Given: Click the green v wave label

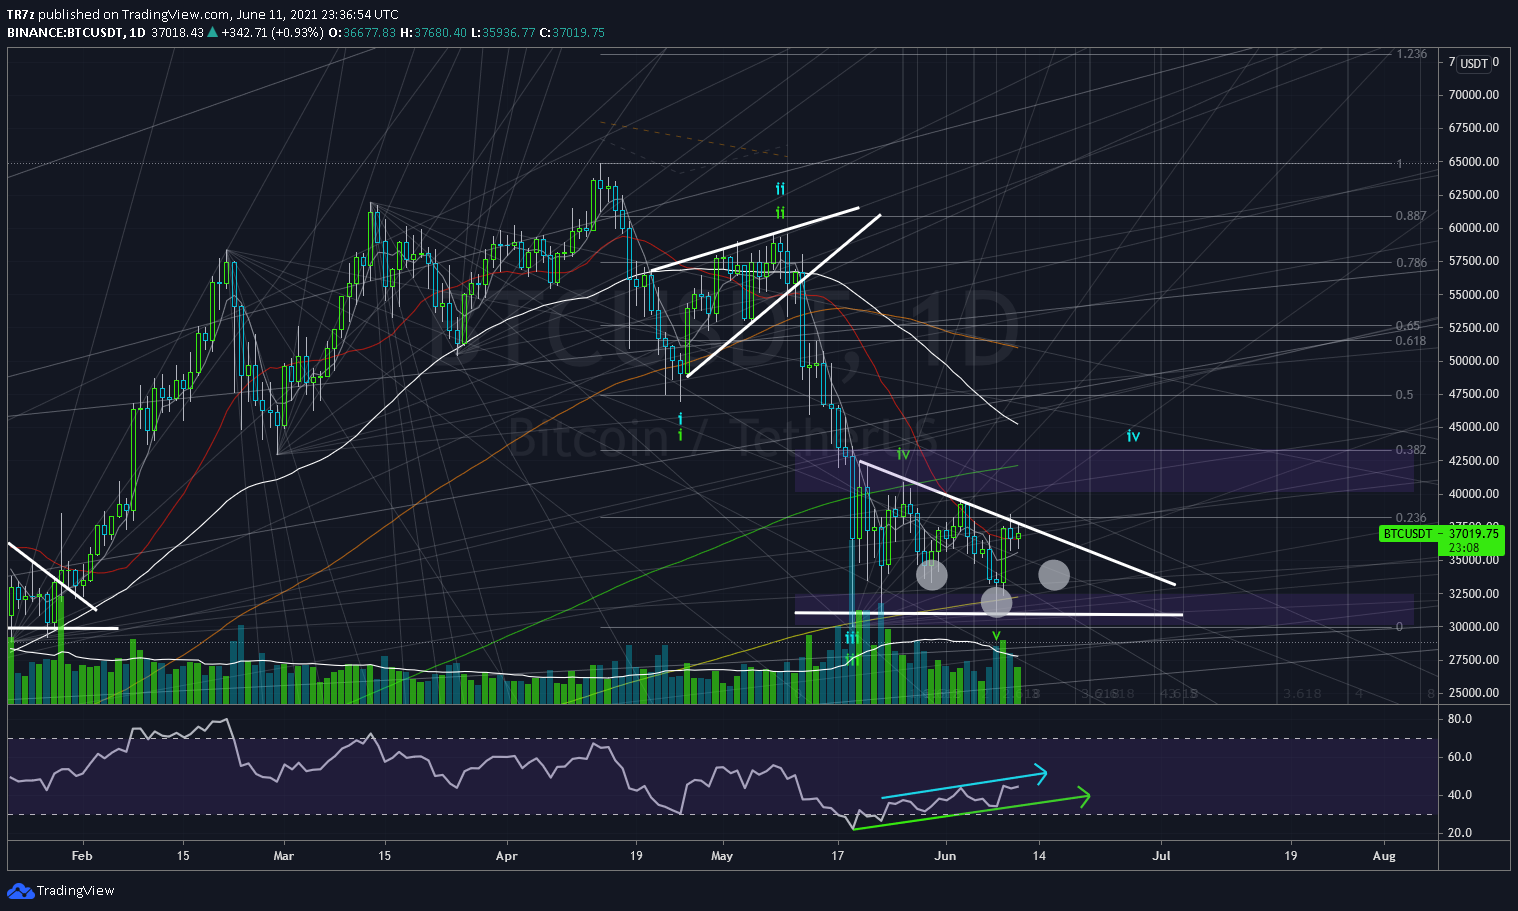Looking at the screenshot, I should tap(996, 636).
